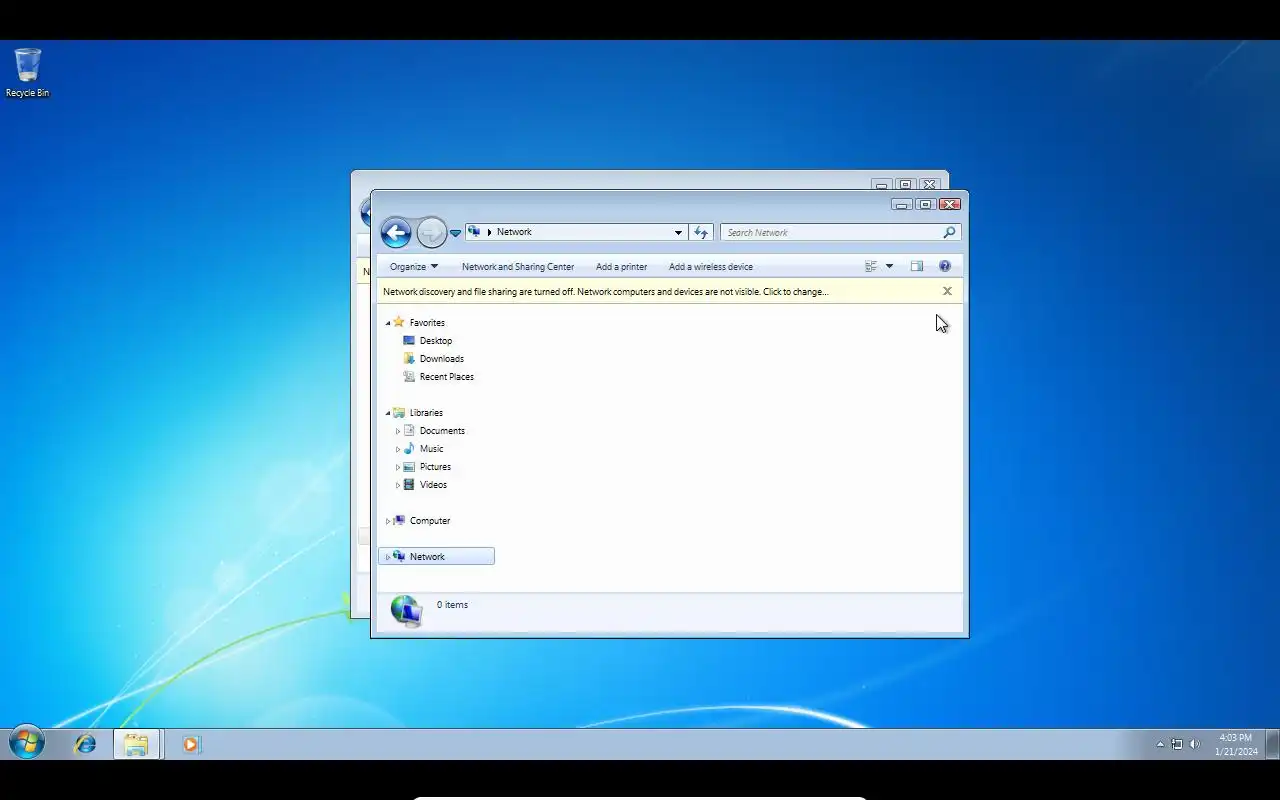Open the recent pages dropdown arrow
Image resolution: width=1280 pixels, height=800 pixels.
click(x=455, y=233)
